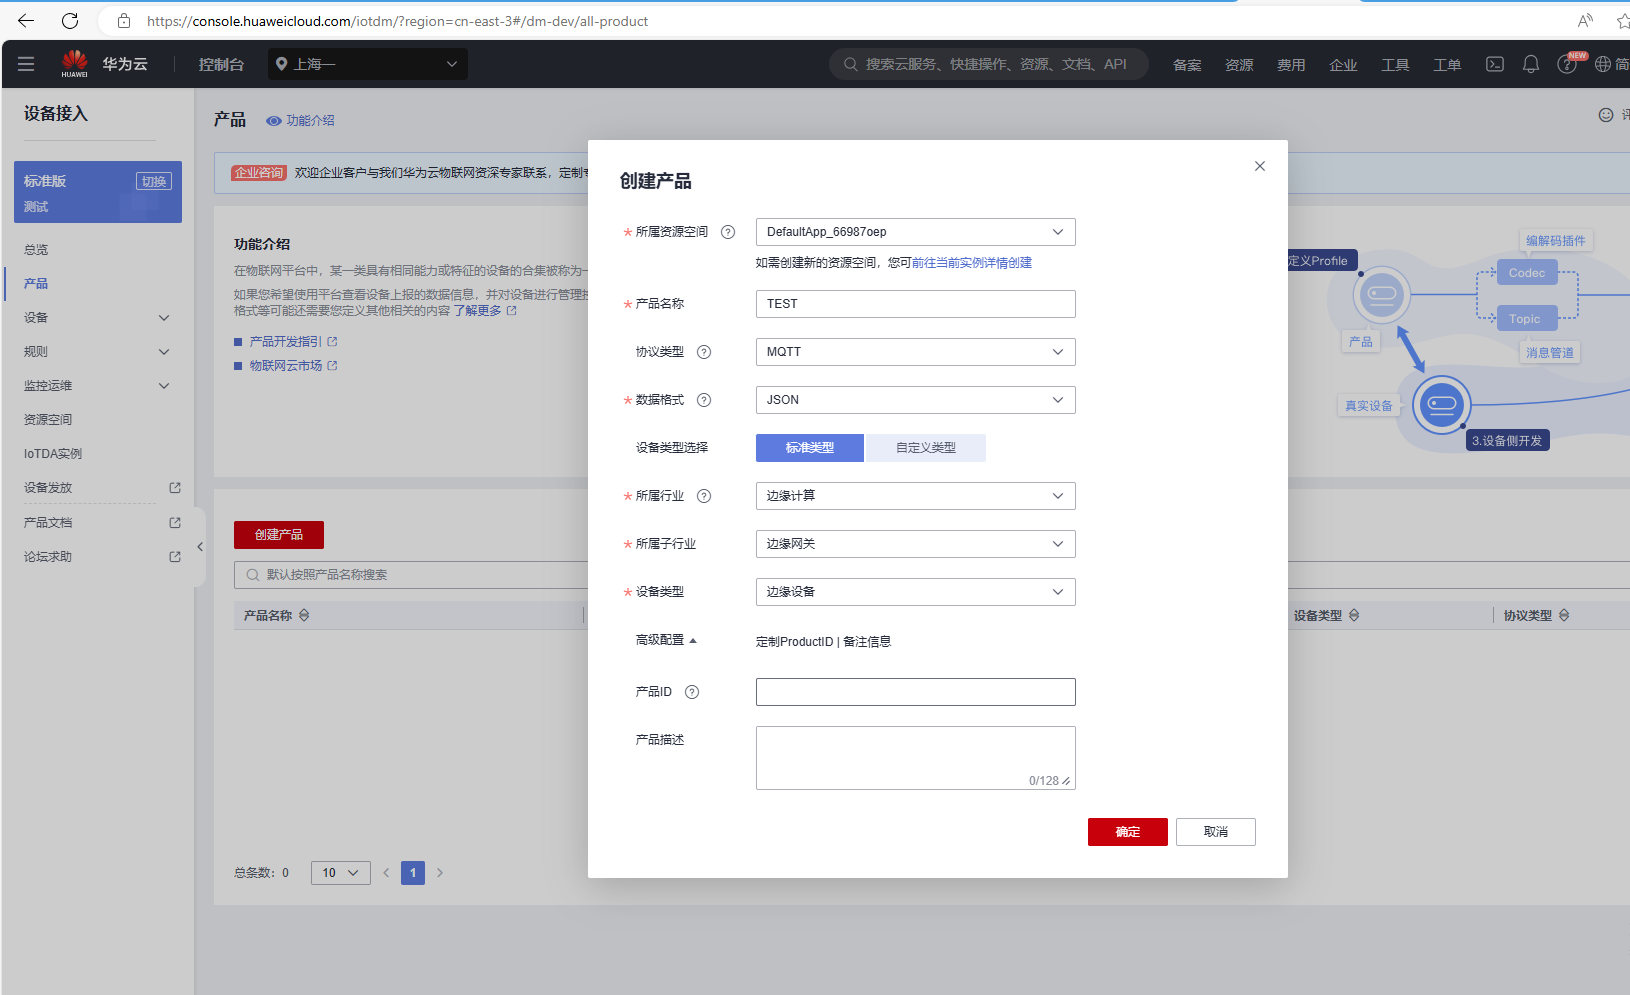Collapse the 高级配置 section

tap(666, 640)
